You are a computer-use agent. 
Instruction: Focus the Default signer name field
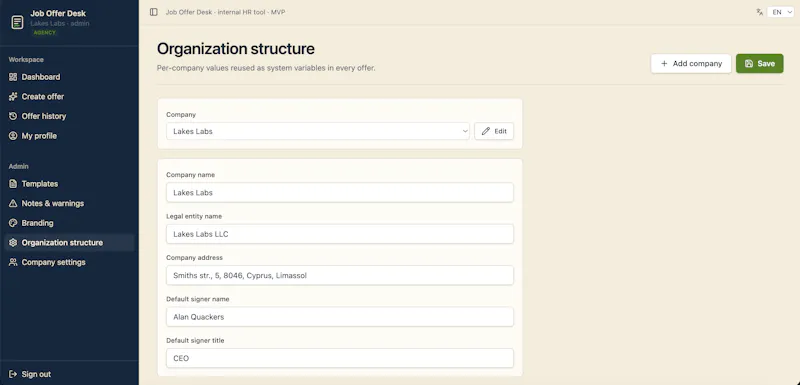340,317
